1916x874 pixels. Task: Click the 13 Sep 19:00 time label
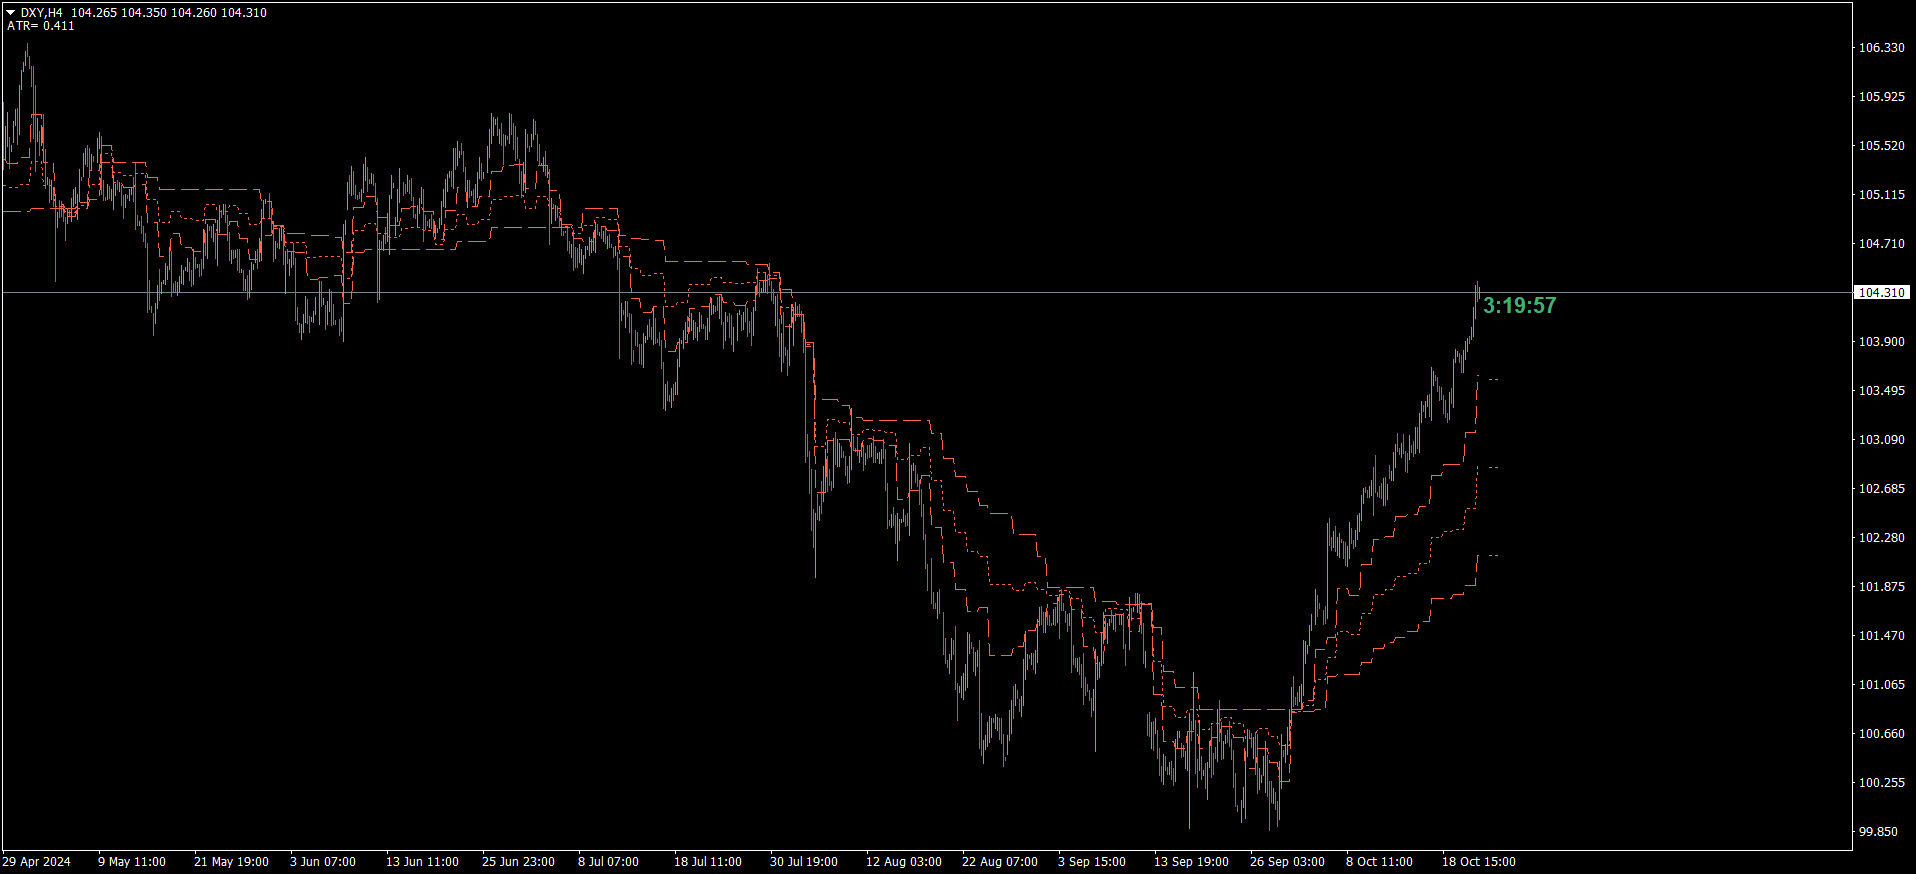1191,861
